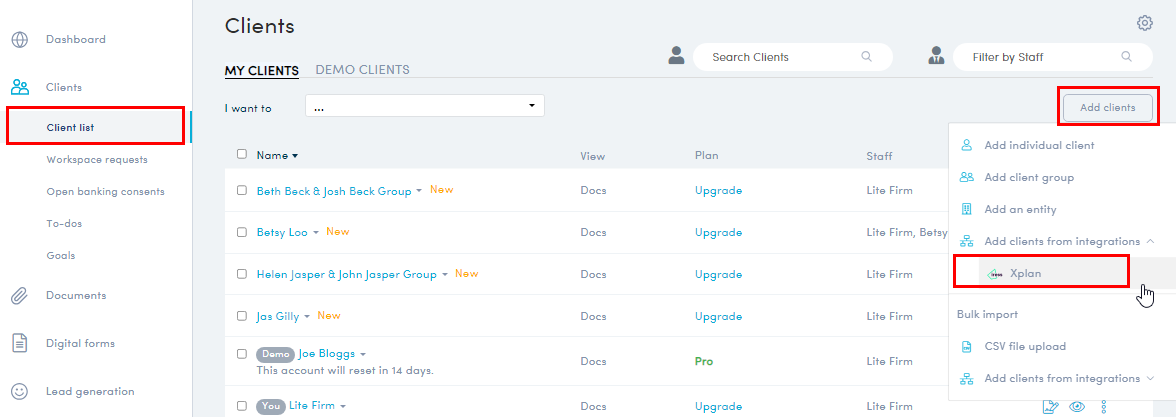Image resolution: width=1176 pixels, height=417 pixels.
Task: Open the 'I want to' dropdown
Action: click(x=424, y=106)
